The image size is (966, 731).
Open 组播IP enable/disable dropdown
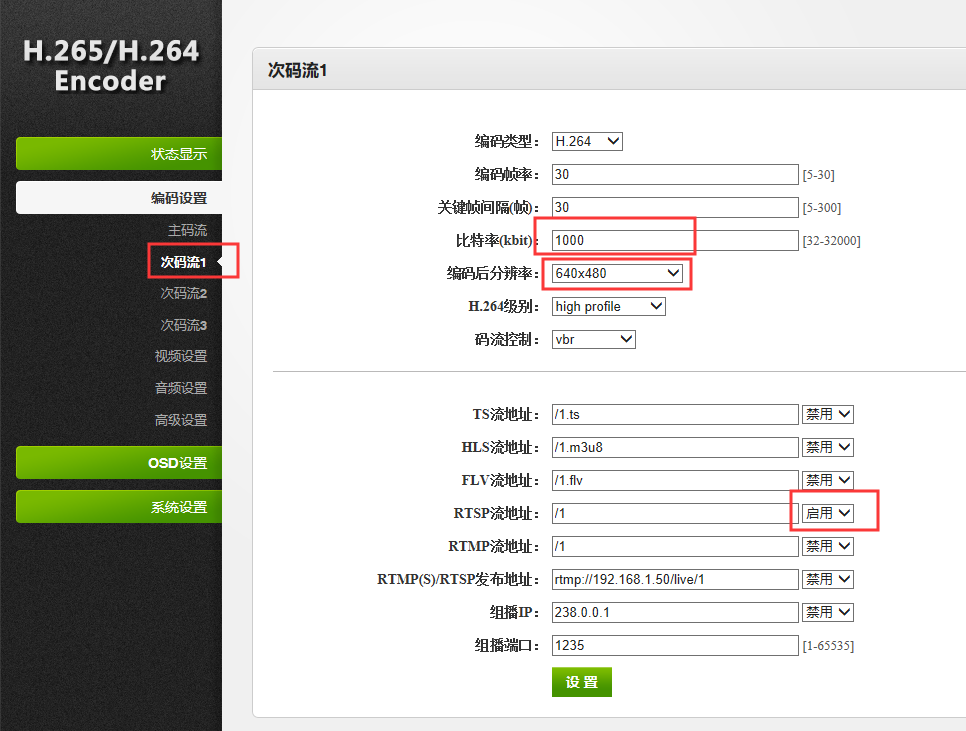pyautogui.click(x=827, y=612)
